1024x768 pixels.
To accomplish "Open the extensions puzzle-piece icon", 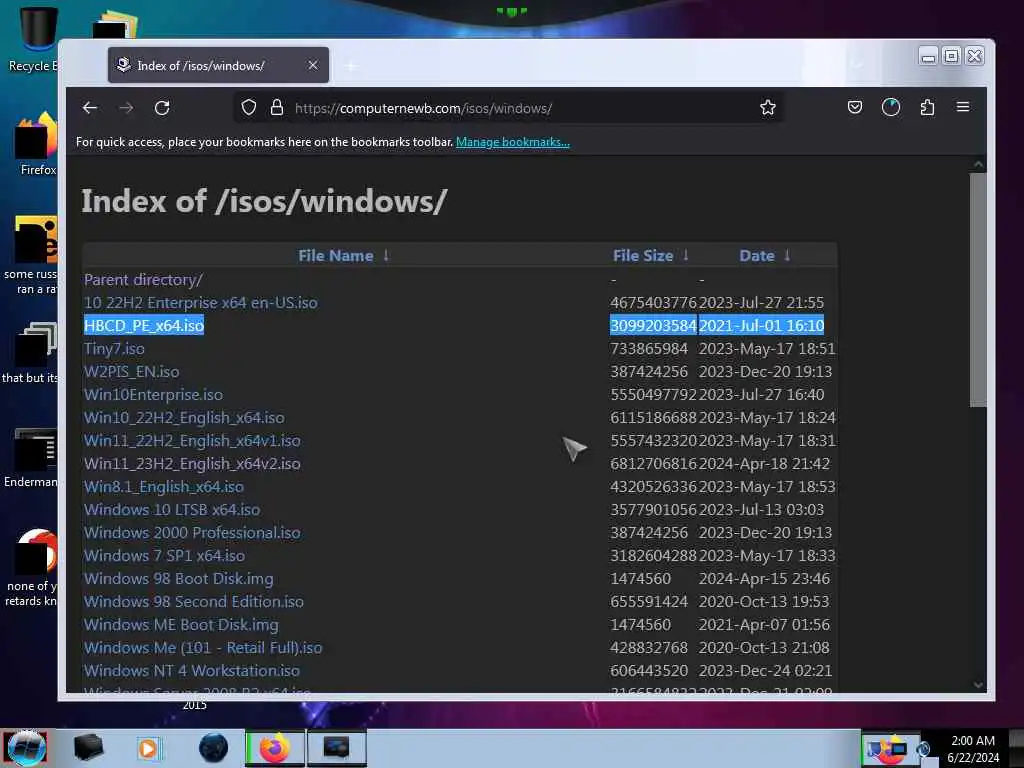I will [927, 107].
